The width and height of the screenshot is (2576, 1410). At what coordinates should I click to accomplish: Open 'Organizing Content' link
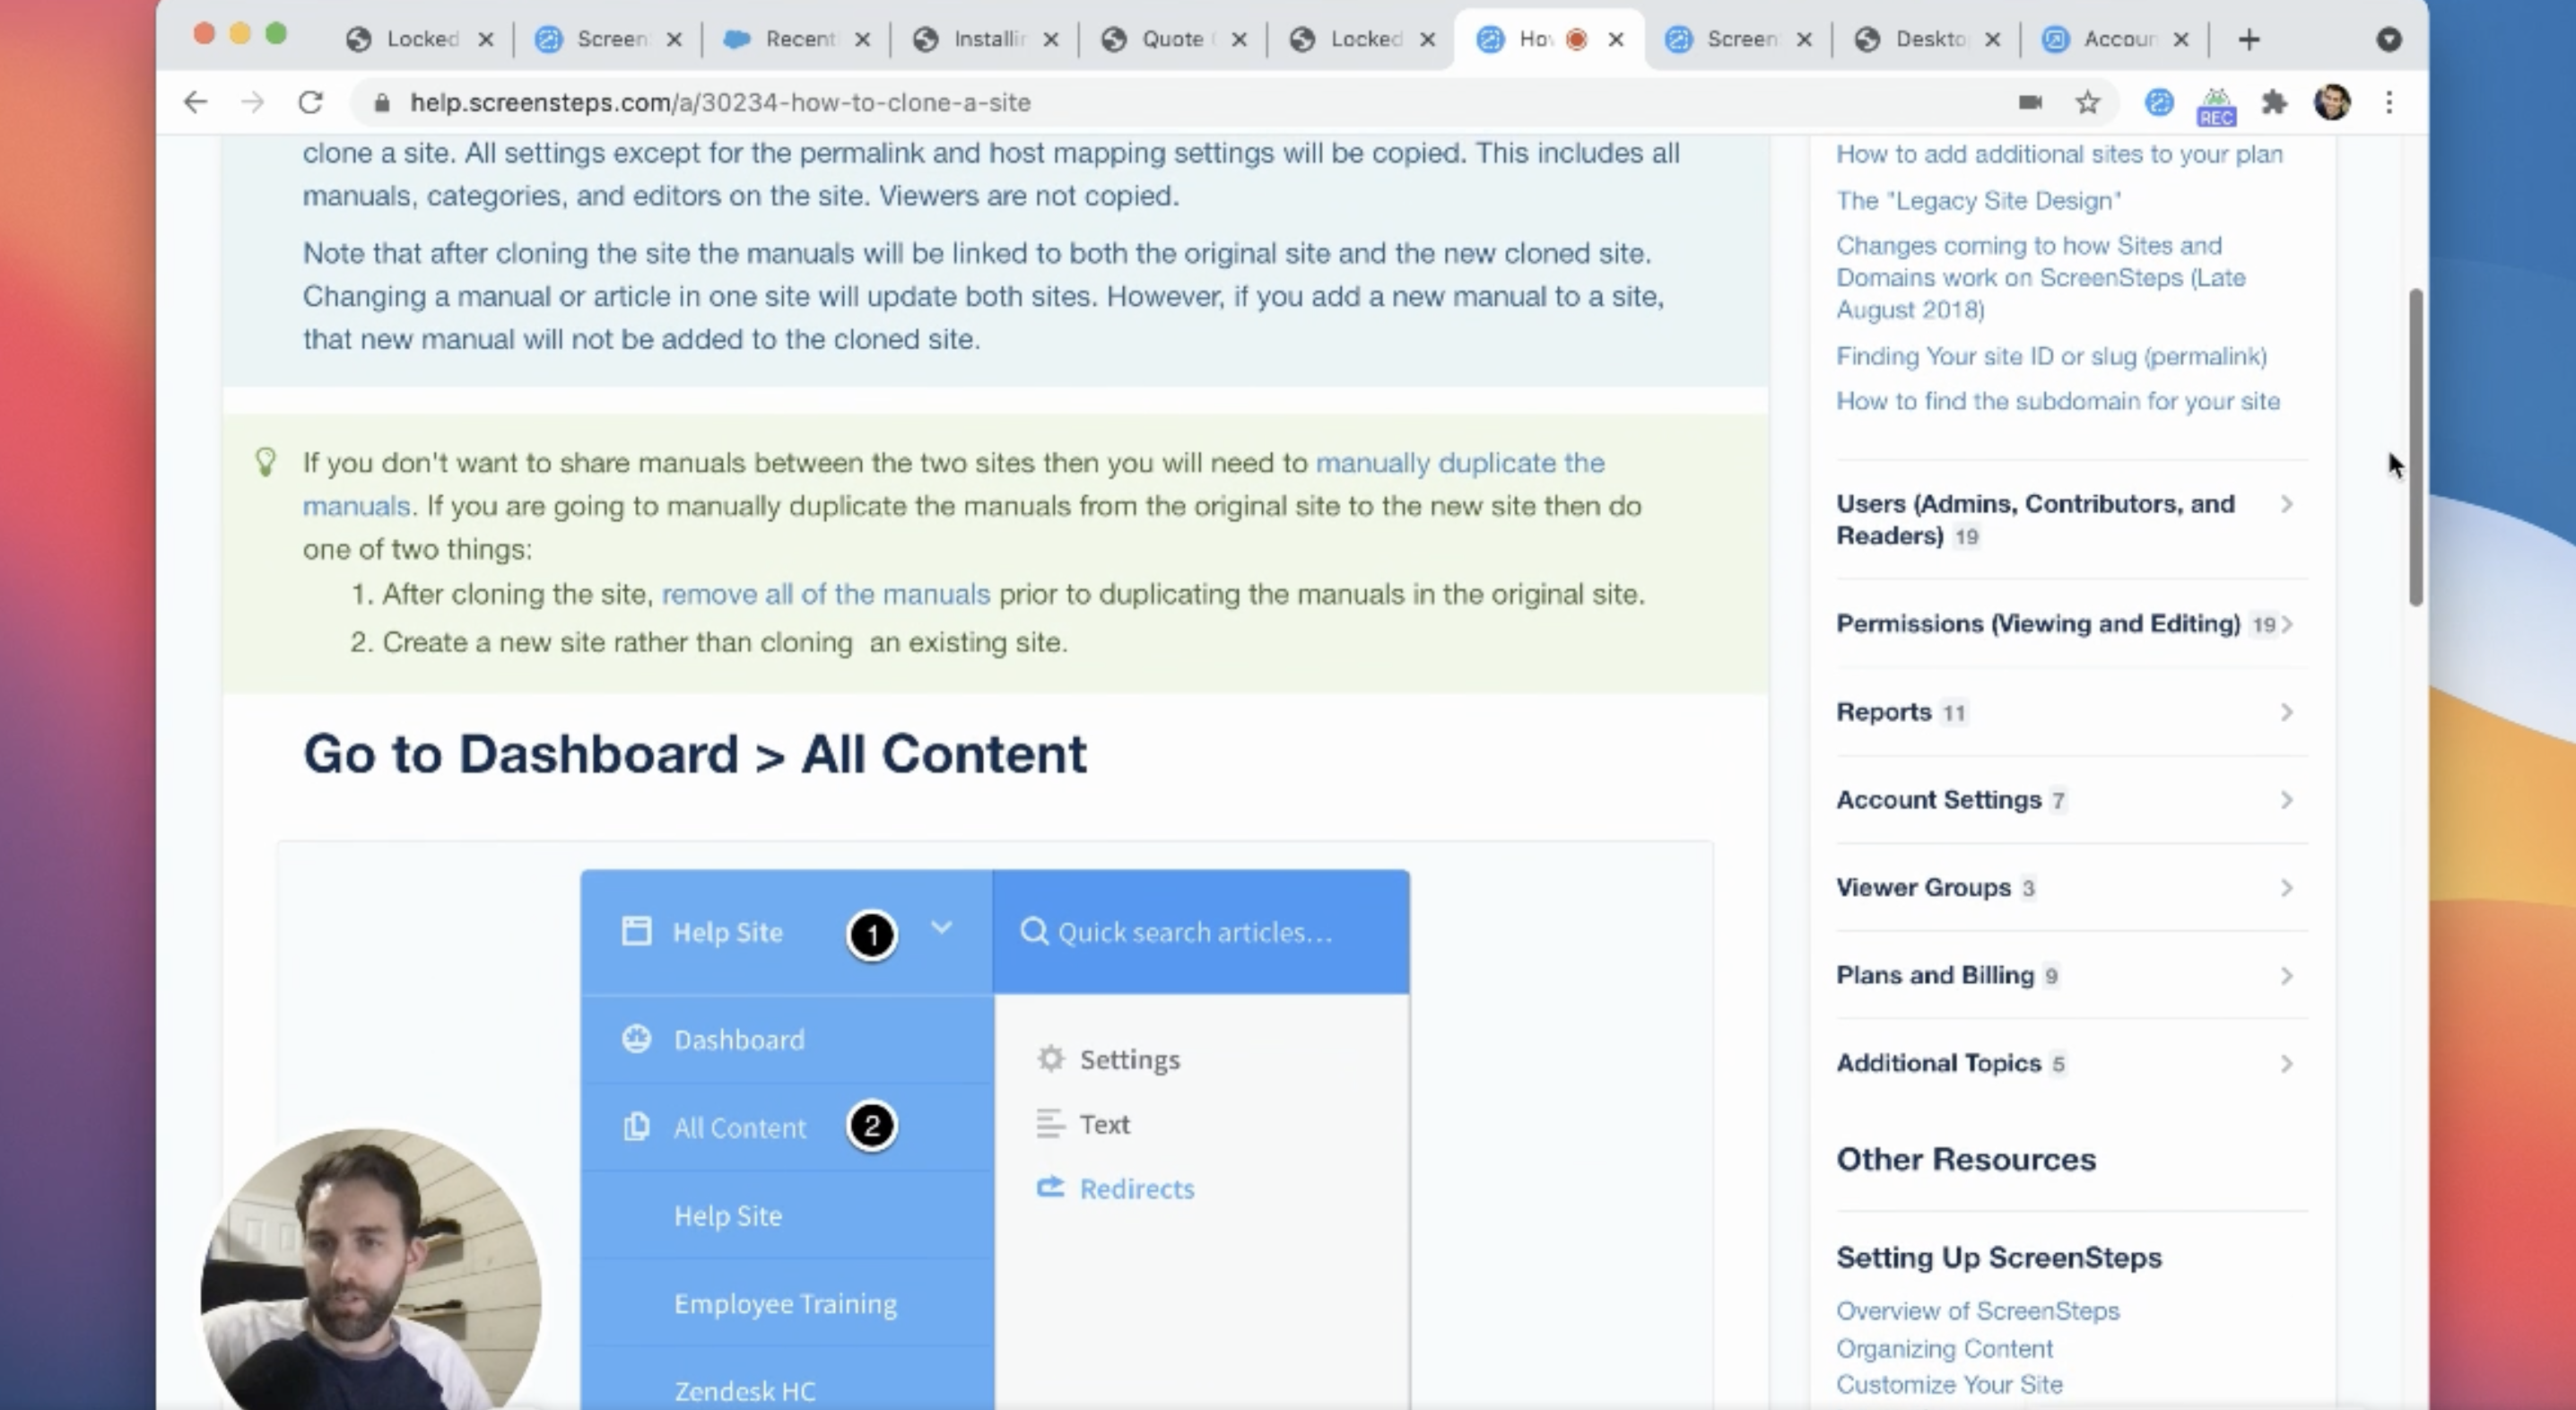point(1944,1349)
